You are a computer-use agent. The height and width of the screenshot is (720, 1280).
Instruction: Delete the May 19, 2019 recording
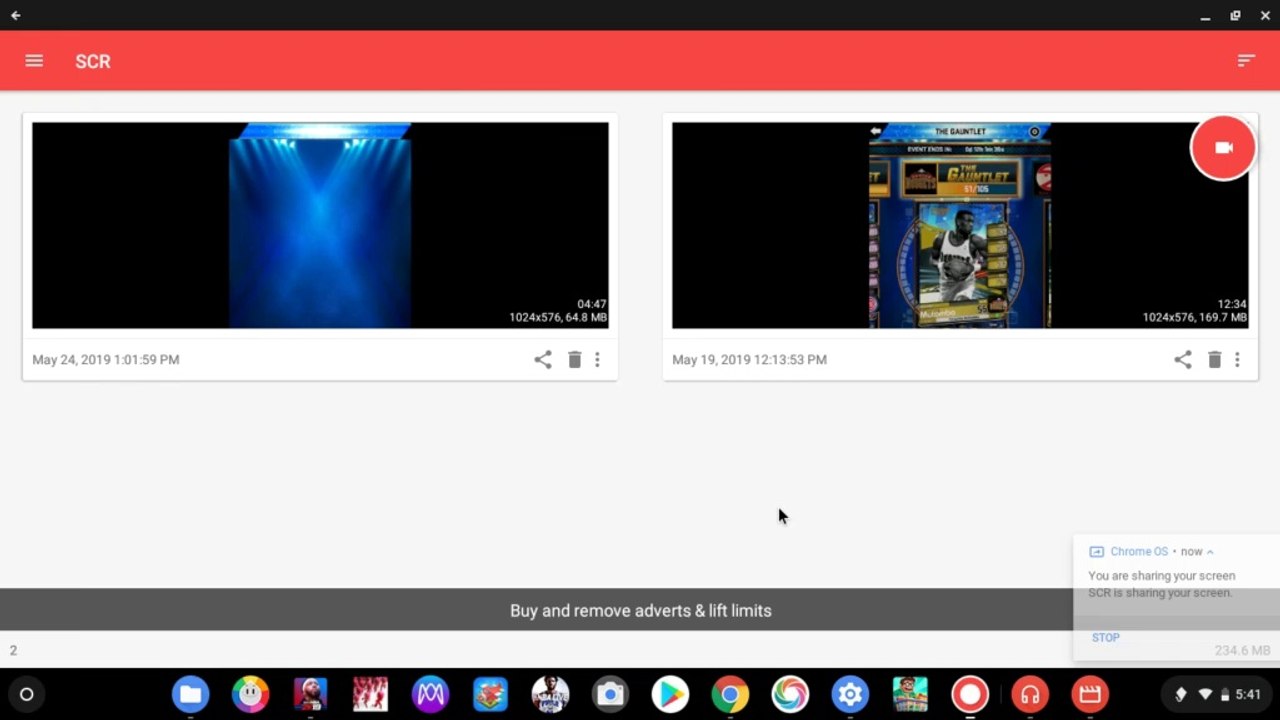pos(1215,360)
